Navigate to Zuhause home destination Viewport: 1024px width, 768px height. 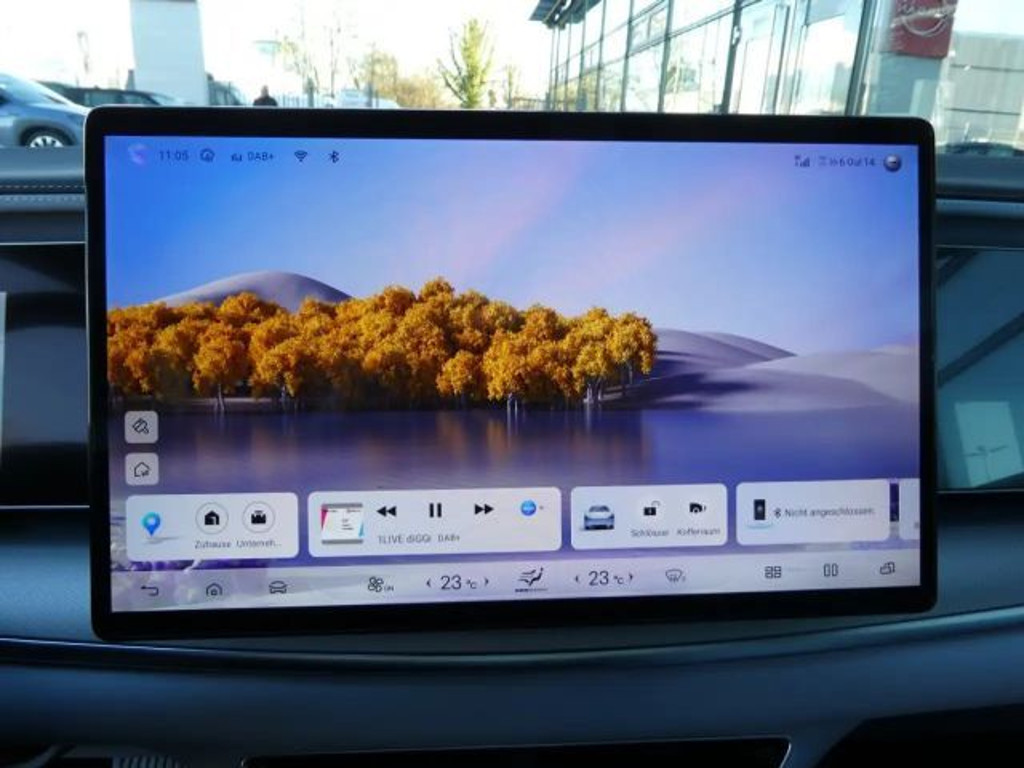click(x=211, y=519)
